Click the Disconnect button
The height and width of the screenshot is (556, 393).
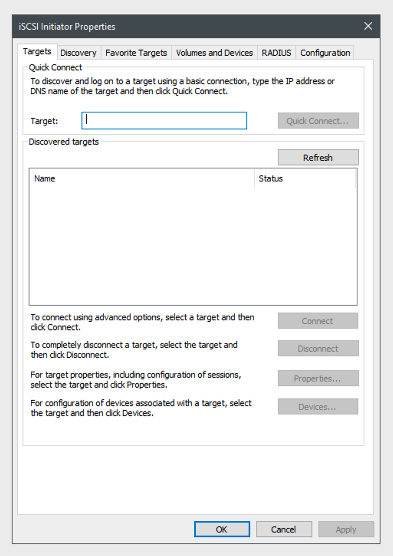coord(318,349)
